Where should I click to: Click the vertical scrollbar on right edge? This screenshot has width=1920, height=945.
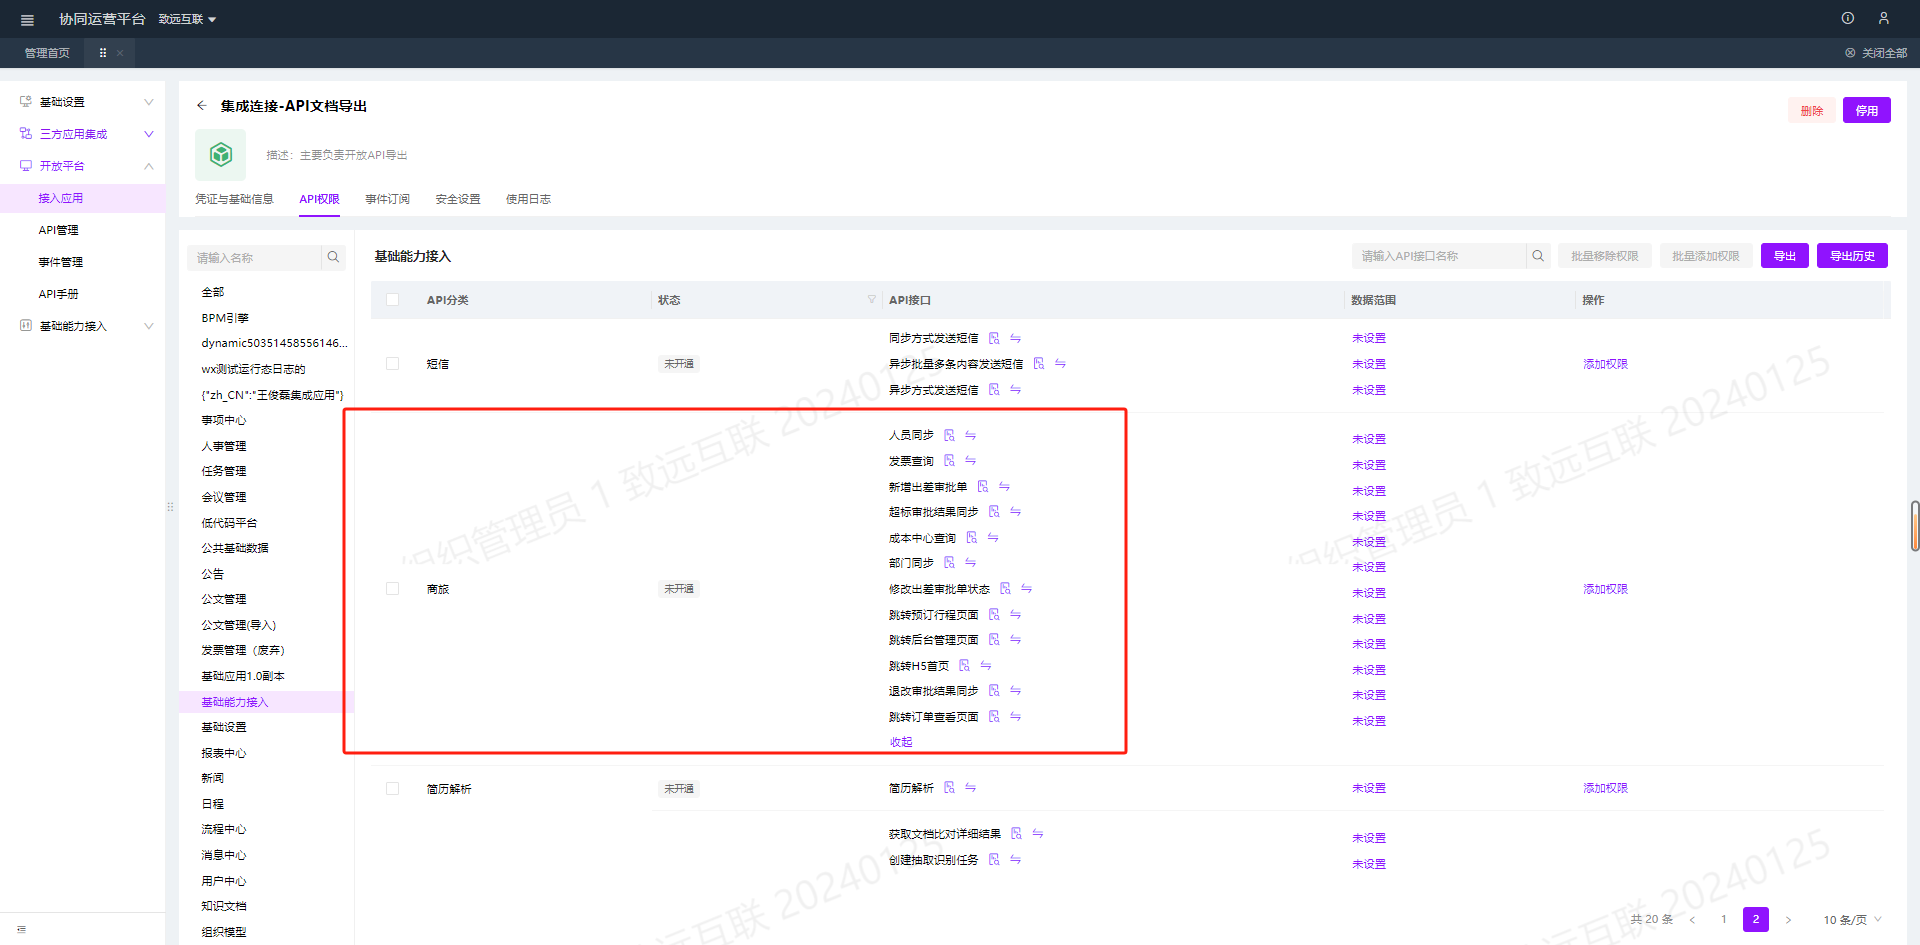[1914, 526]
